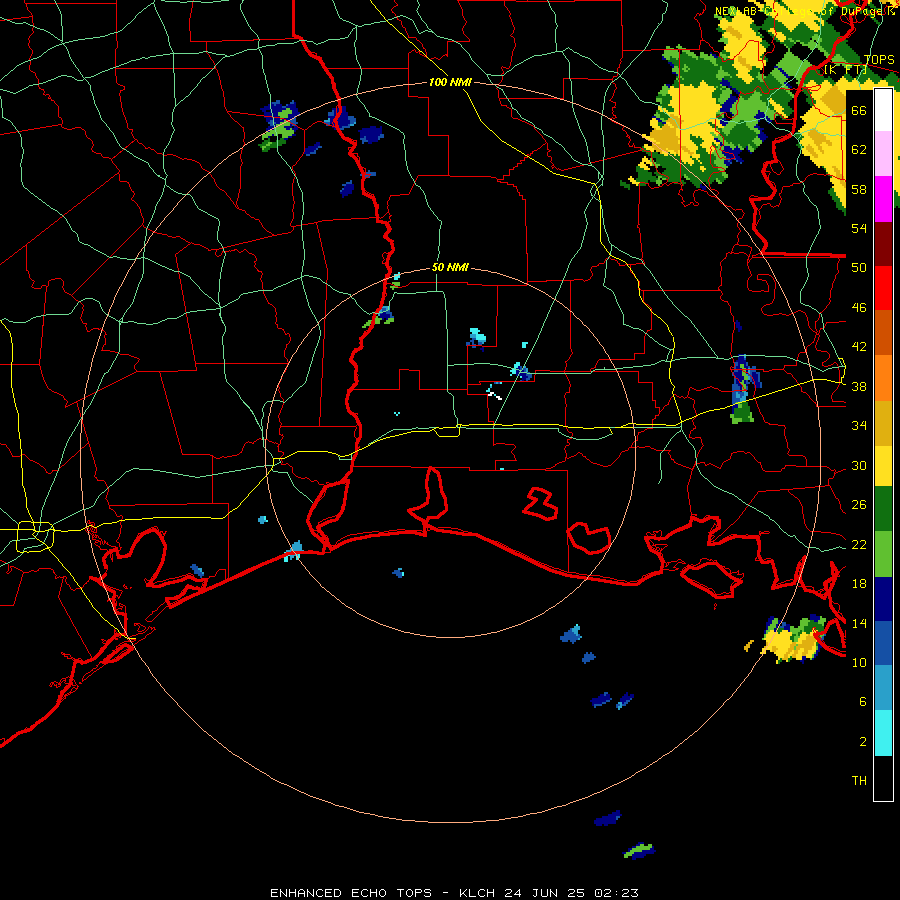The width and height of the screenshot is (900, 900).
Task: Click the gold legend color band
Action: [x=883, y=424]
